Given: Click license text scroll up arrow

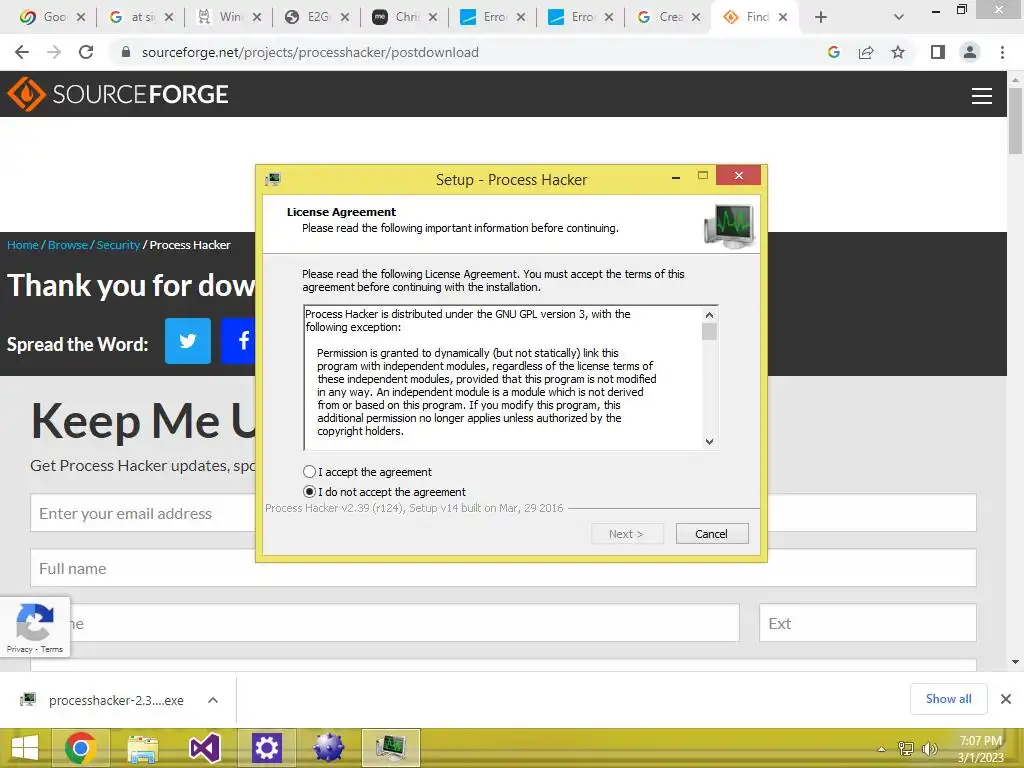Looking at the screenshot, I should (x=709, y=315).
